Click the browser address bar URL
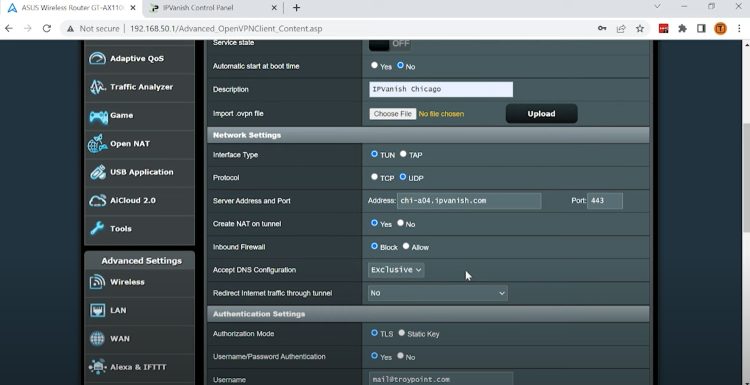This screenshot has height=385, width=750. pyautogui.click(x=226, y=29)
